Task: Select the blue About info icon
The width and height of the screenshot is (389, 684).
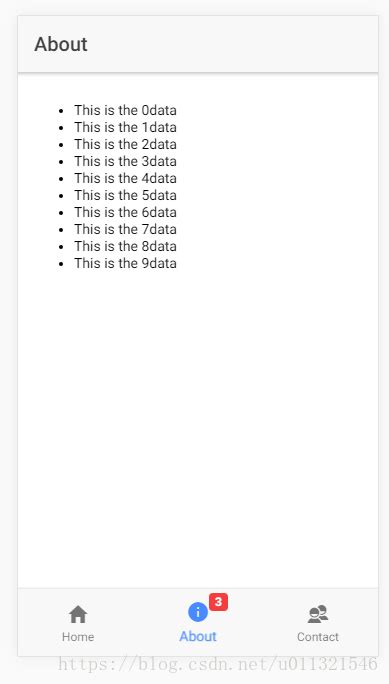Action: pyautogui.click(x=198, y=612)
